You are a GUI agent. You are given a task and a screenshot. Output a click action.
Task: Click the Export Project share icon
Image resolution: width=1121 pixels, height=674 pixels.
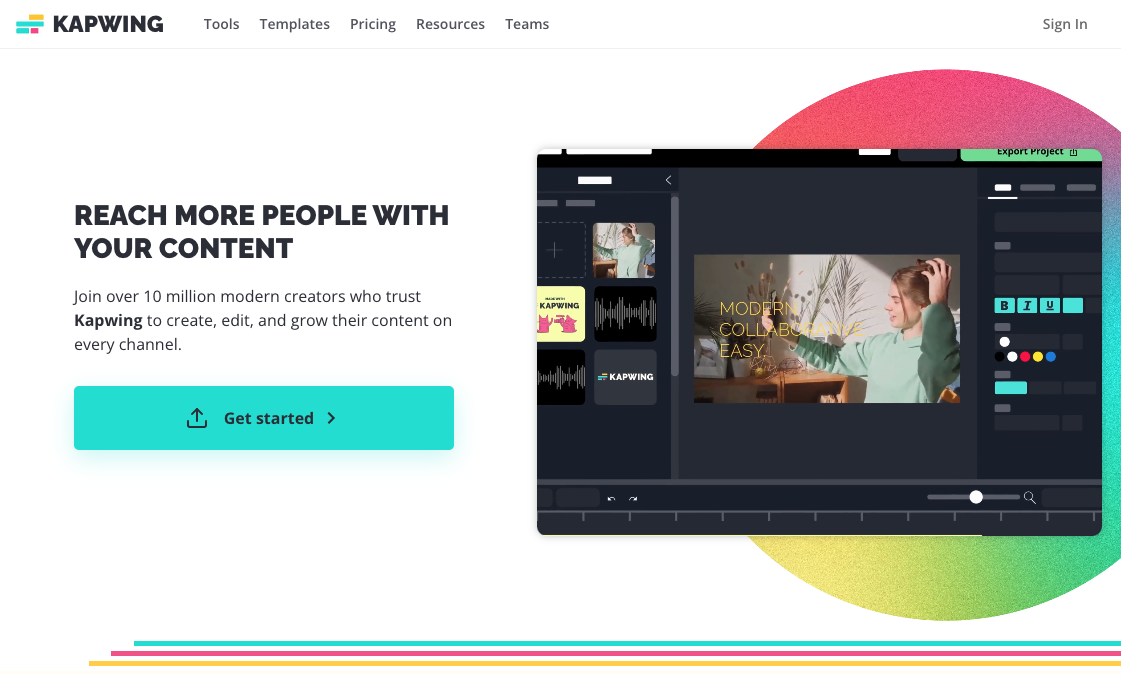(x=1073, y=152)
